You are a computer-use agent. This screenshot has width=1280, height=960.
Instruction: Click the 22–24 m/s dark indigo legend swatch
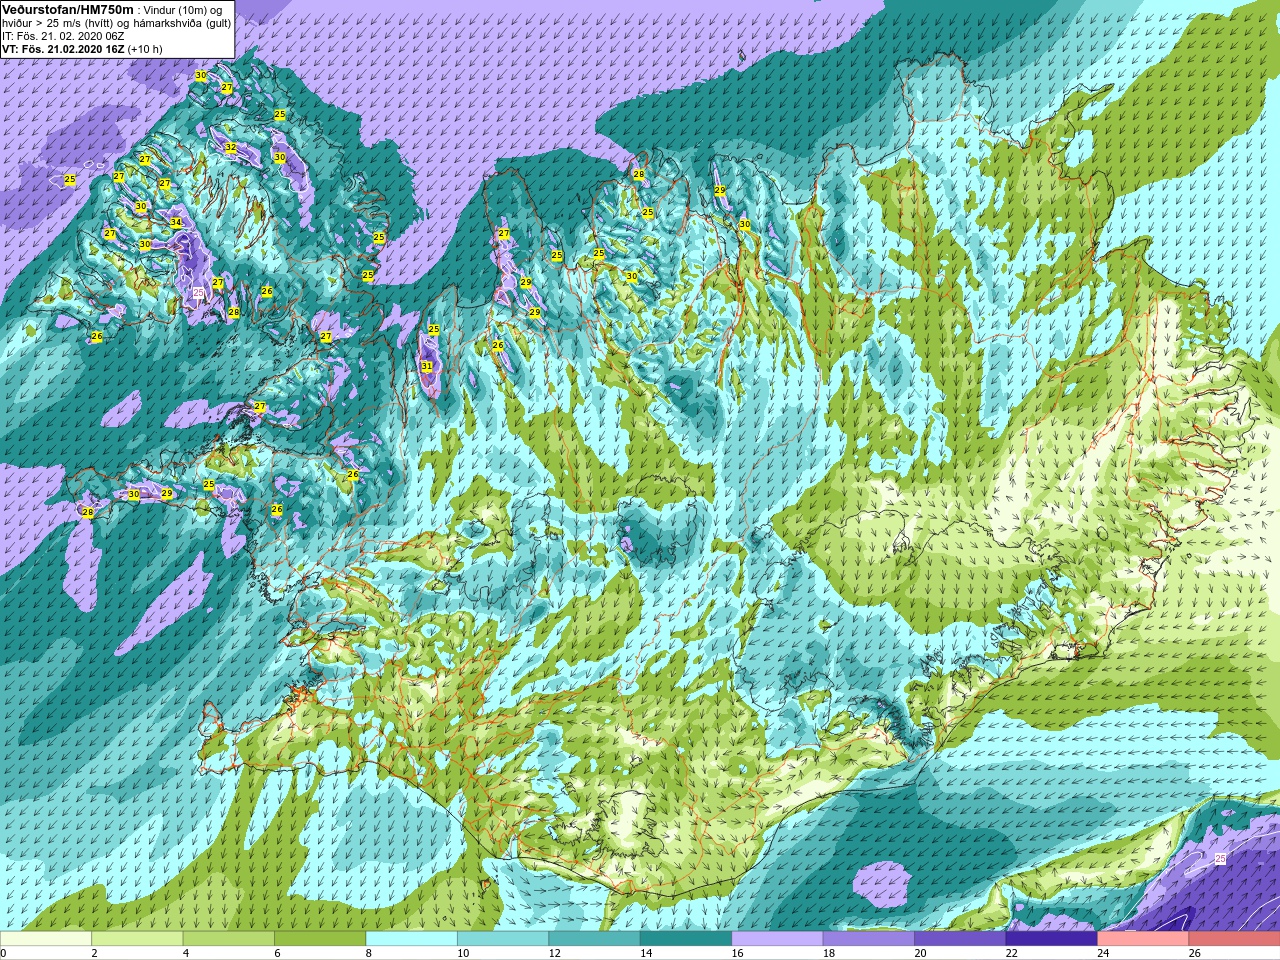tap(1052, 940)
